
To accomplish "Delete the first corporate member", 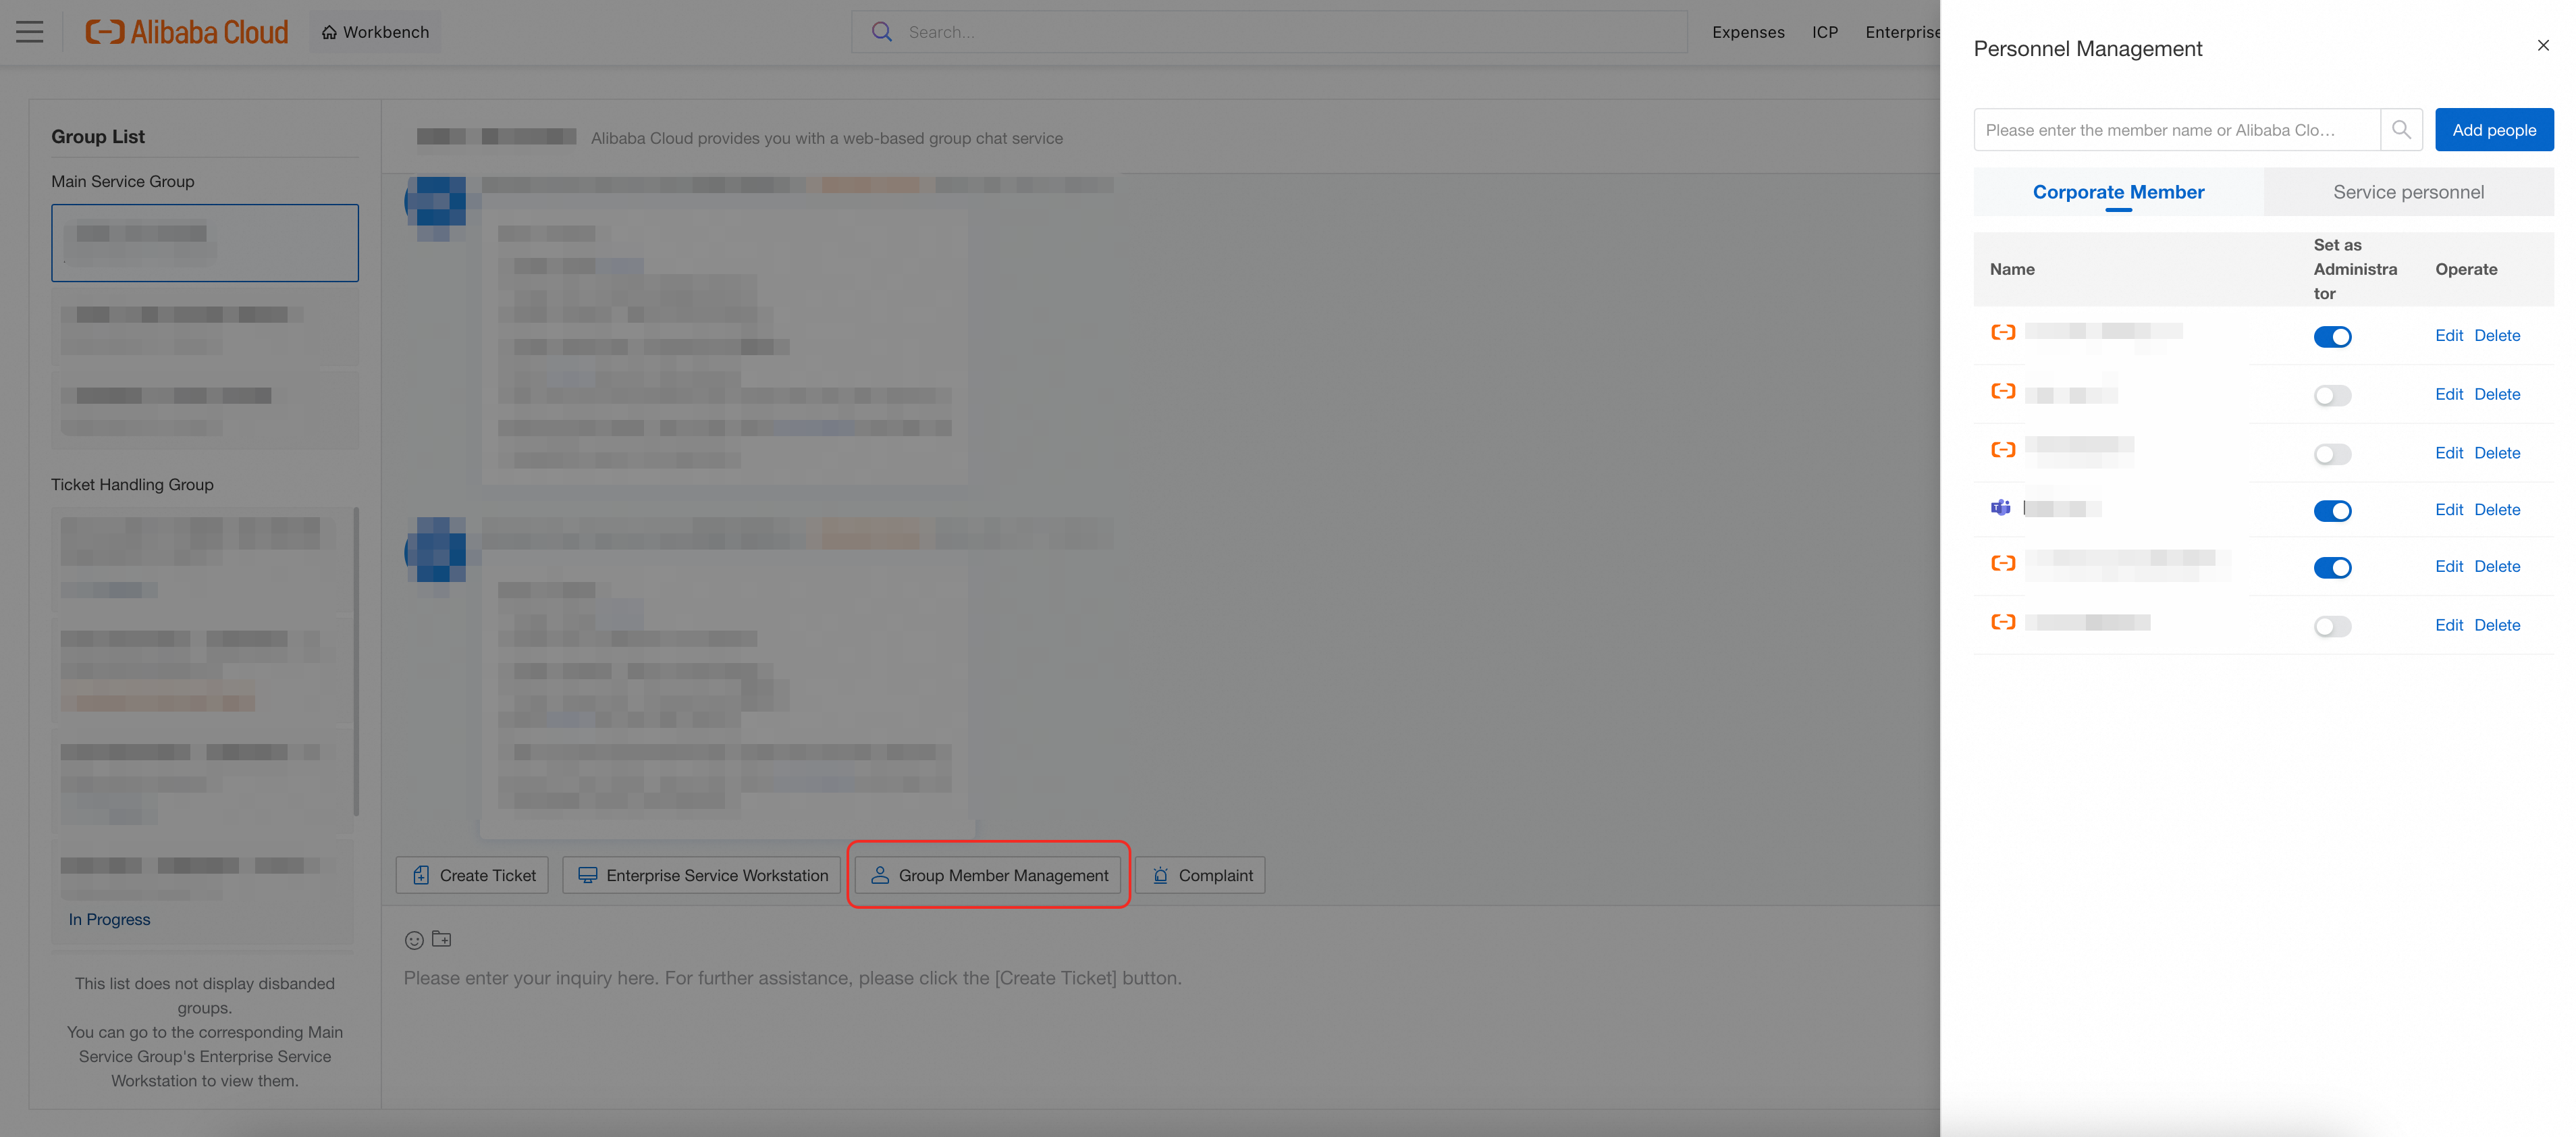I will [2497, 336].
